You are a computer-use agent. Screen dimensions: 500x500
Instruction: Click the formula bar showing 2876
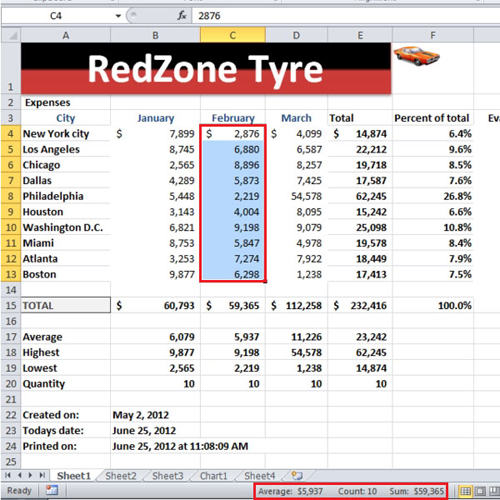346,16
